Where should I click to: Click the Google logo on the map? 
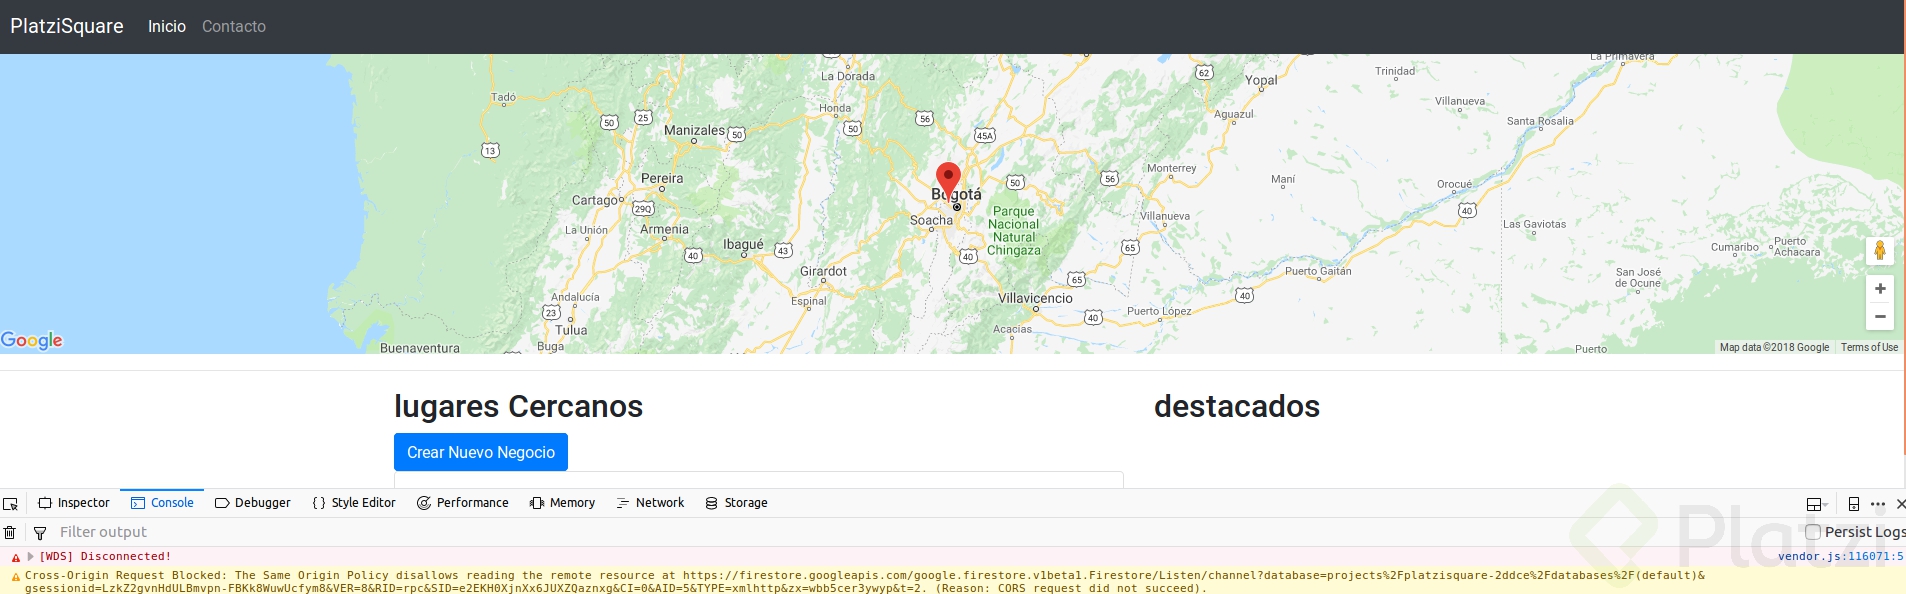[32, 340]
